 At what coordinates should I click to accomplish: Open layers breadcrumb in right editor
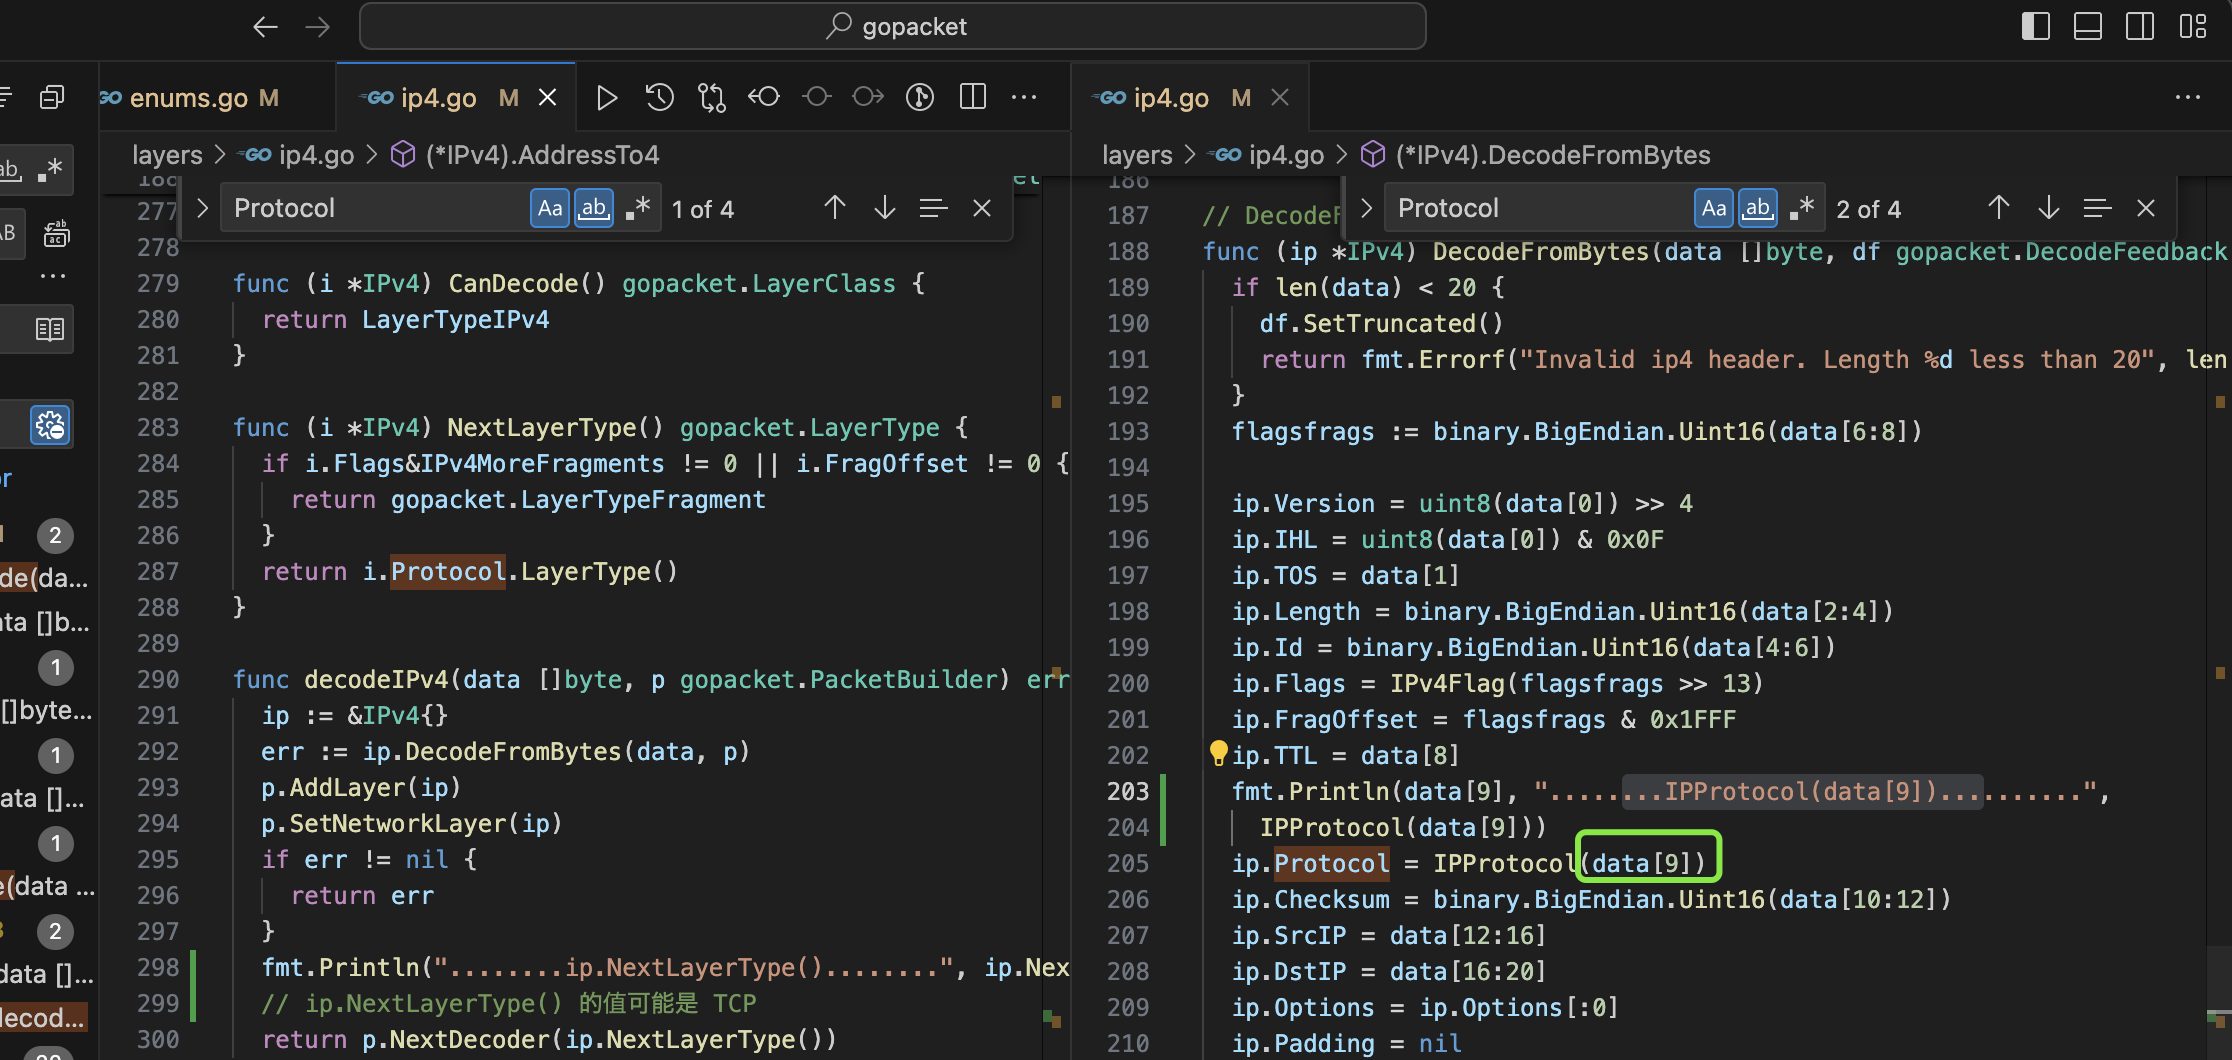click(1137, 155)
